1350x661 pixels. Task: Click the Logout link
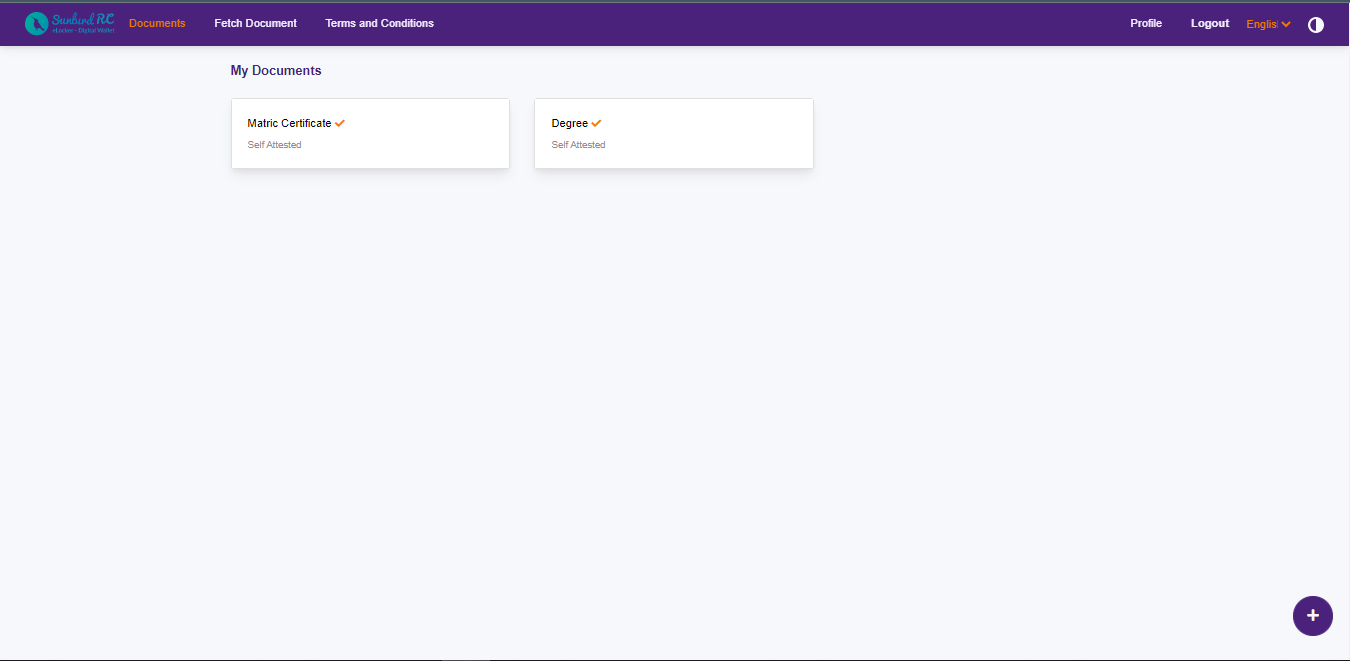pos(1209,23)
